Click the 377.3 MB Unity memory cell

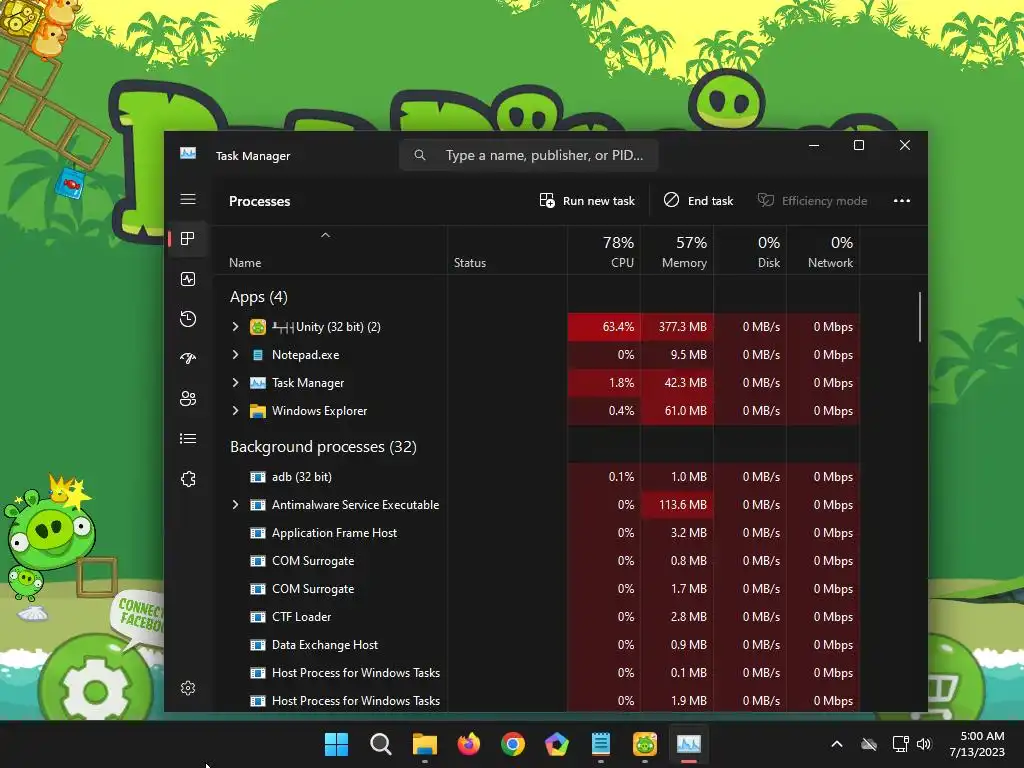coord(677,327)
